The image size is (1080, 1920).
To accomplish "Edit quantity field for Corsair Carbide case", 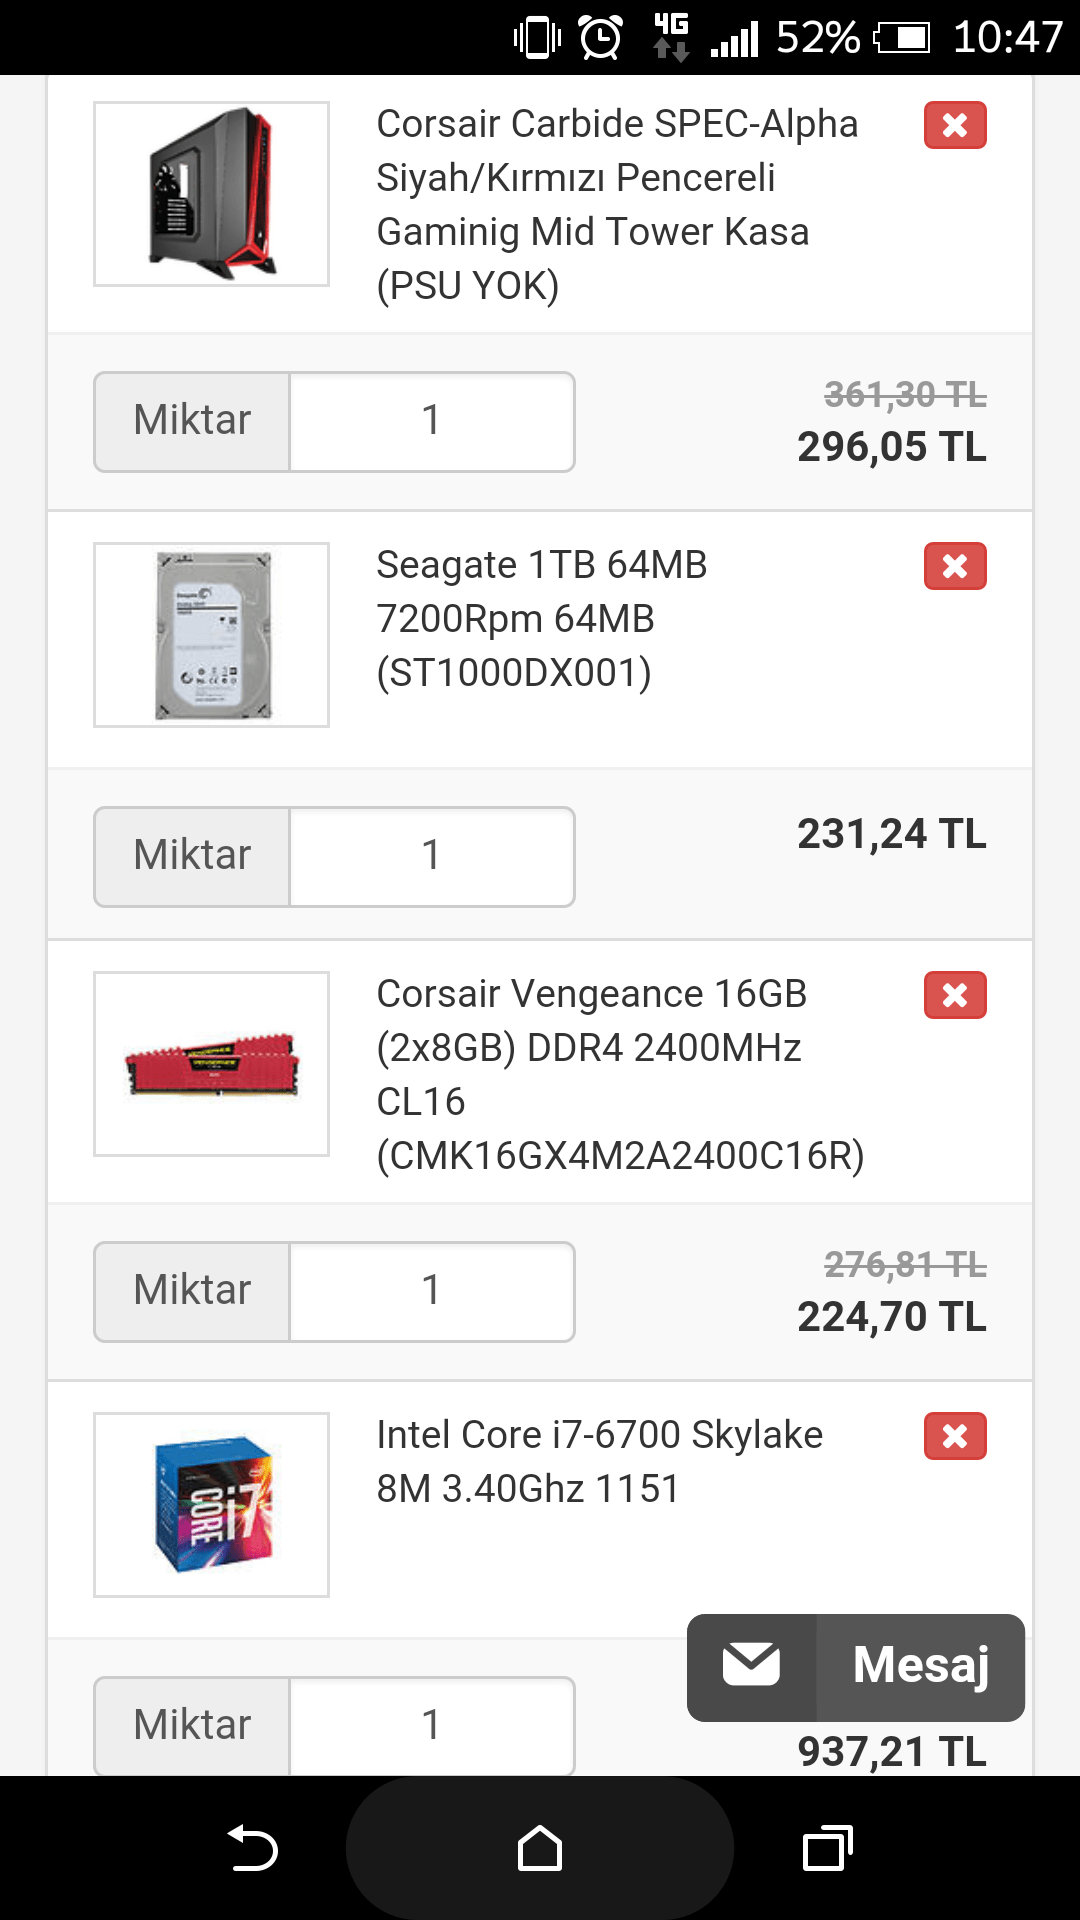I will tap(431, 421).
